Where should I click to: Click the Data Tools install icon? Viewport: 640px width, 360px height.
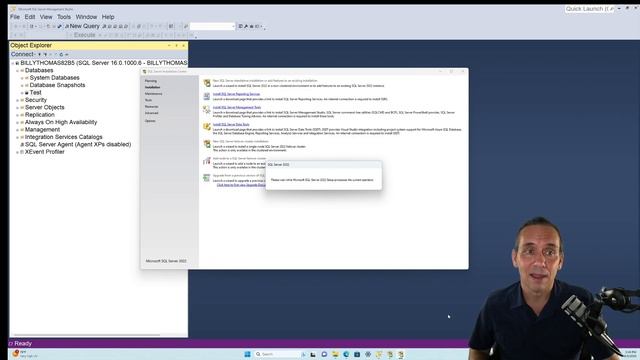pos(207,127)
